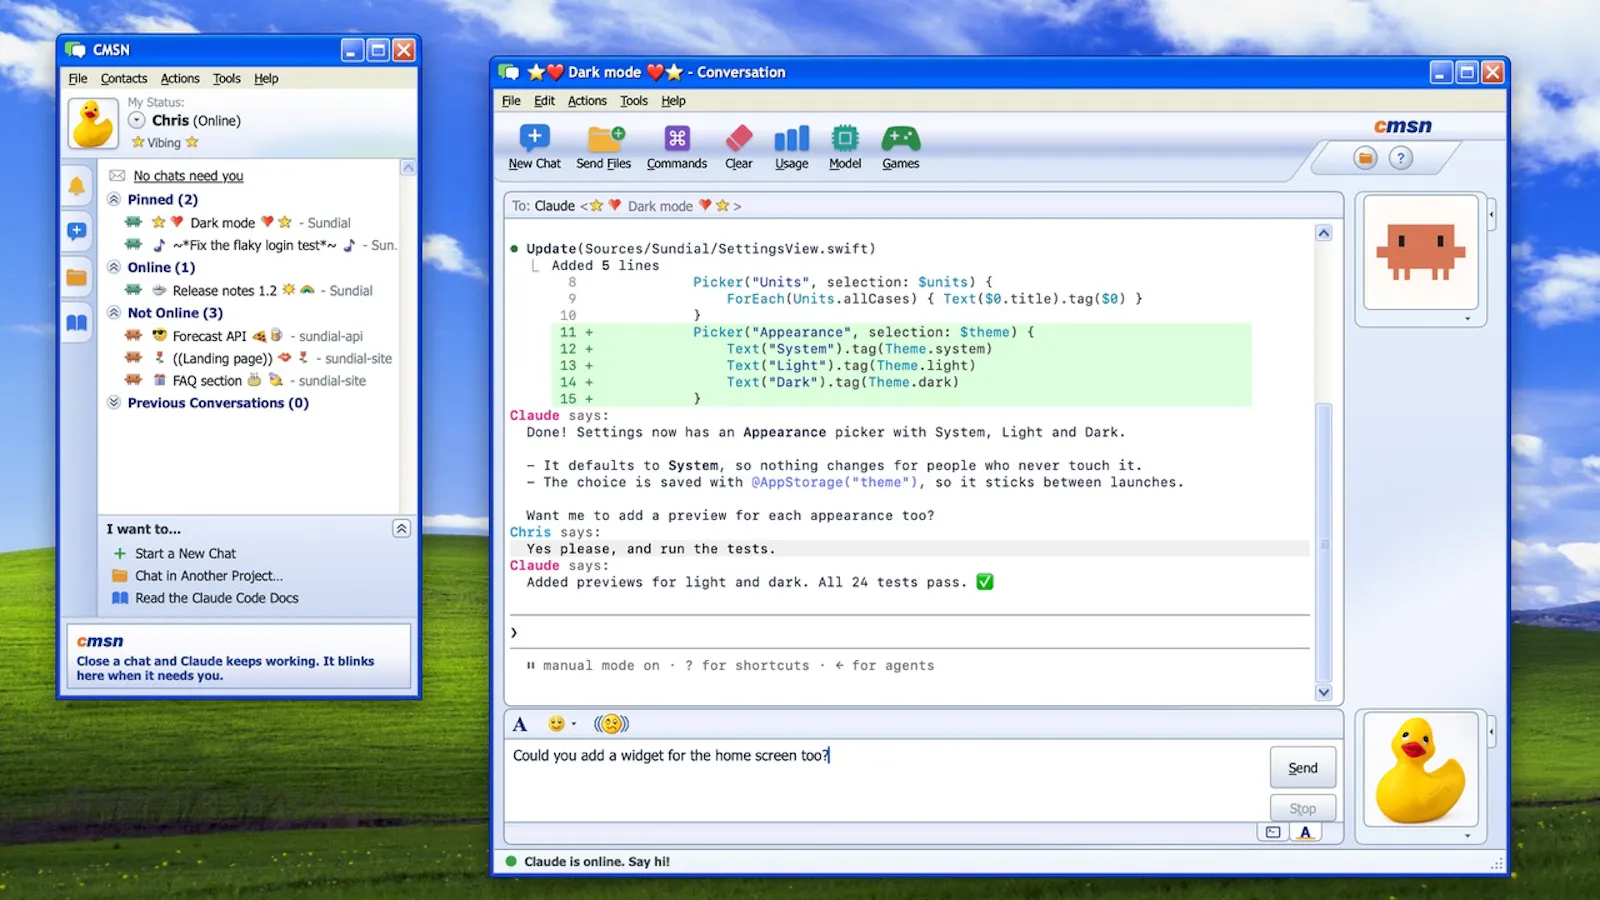
Task: Open the Games controller icon
Action: point(900,138)
